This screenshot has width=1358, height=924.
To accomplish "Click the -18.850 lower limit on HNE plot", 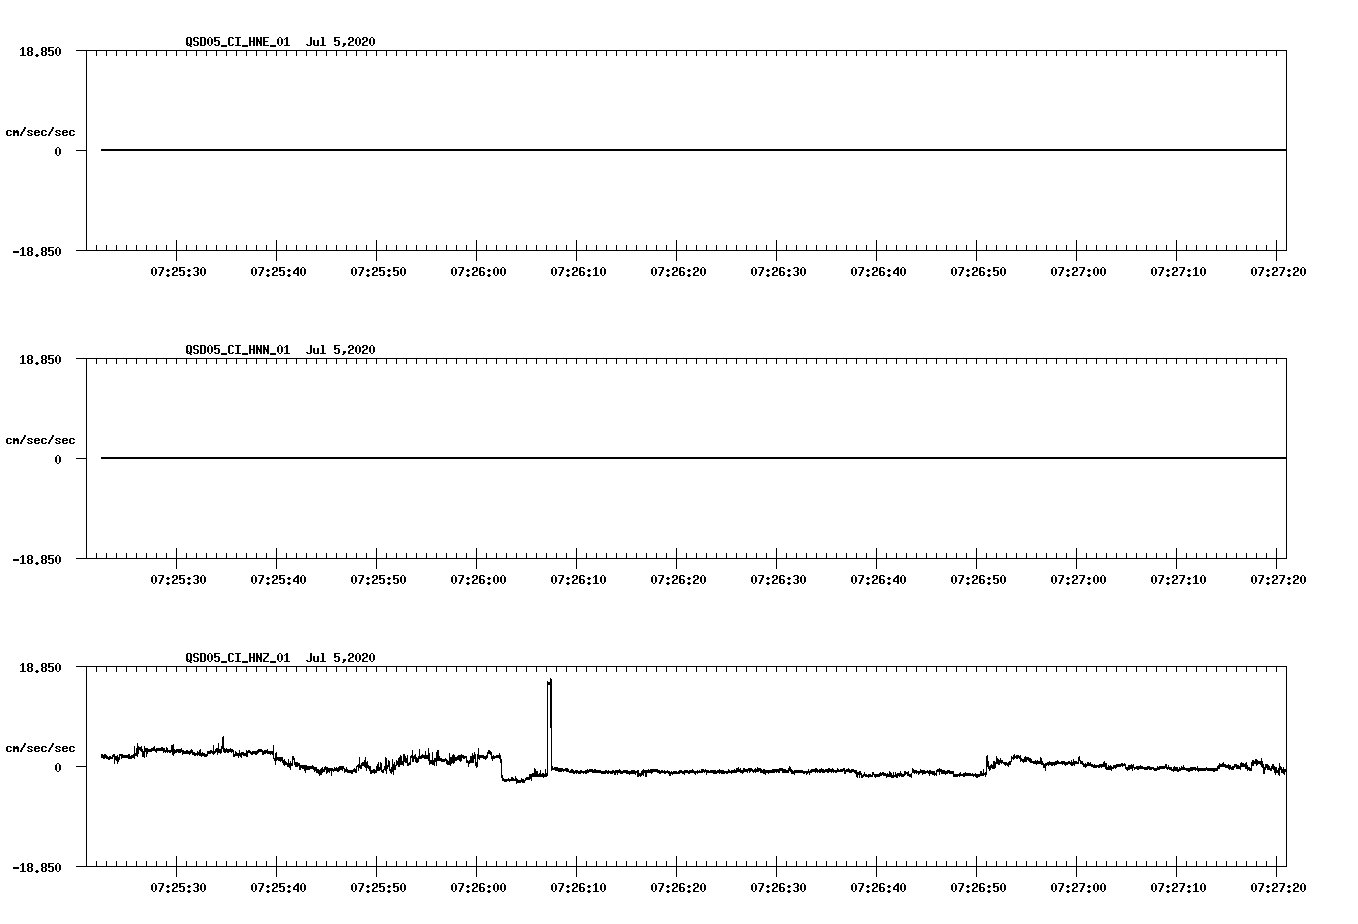I will 37,251.
